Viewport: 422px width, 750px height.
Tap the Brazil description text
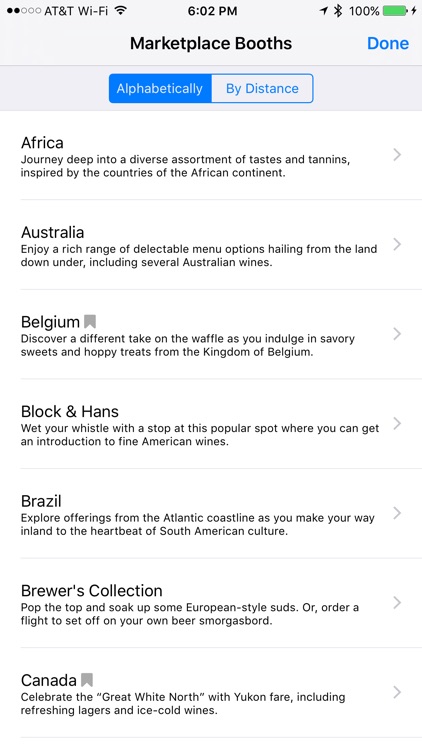(x=198, y=524)
